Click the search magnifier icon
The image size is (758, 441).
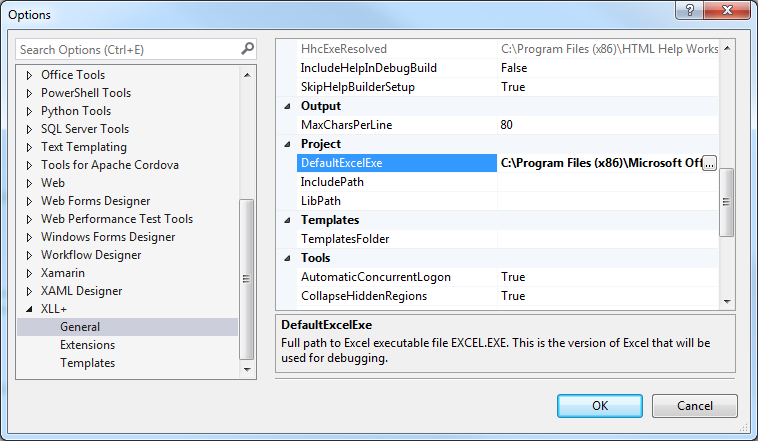247,49
